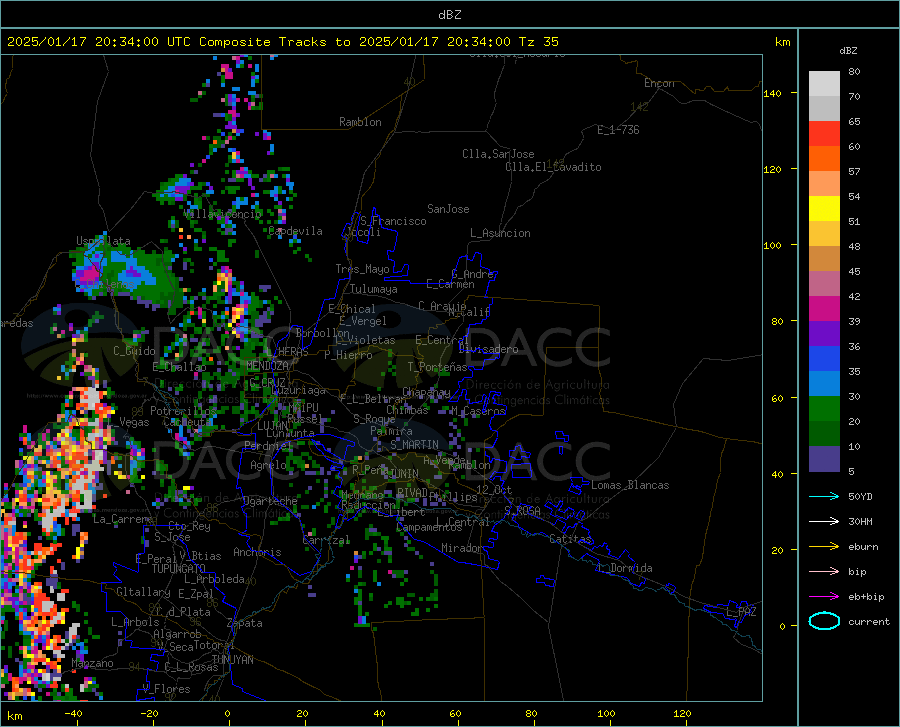Click the Carrizal label
The height and width of the screenshot is (727, 900).
(326, 540)
